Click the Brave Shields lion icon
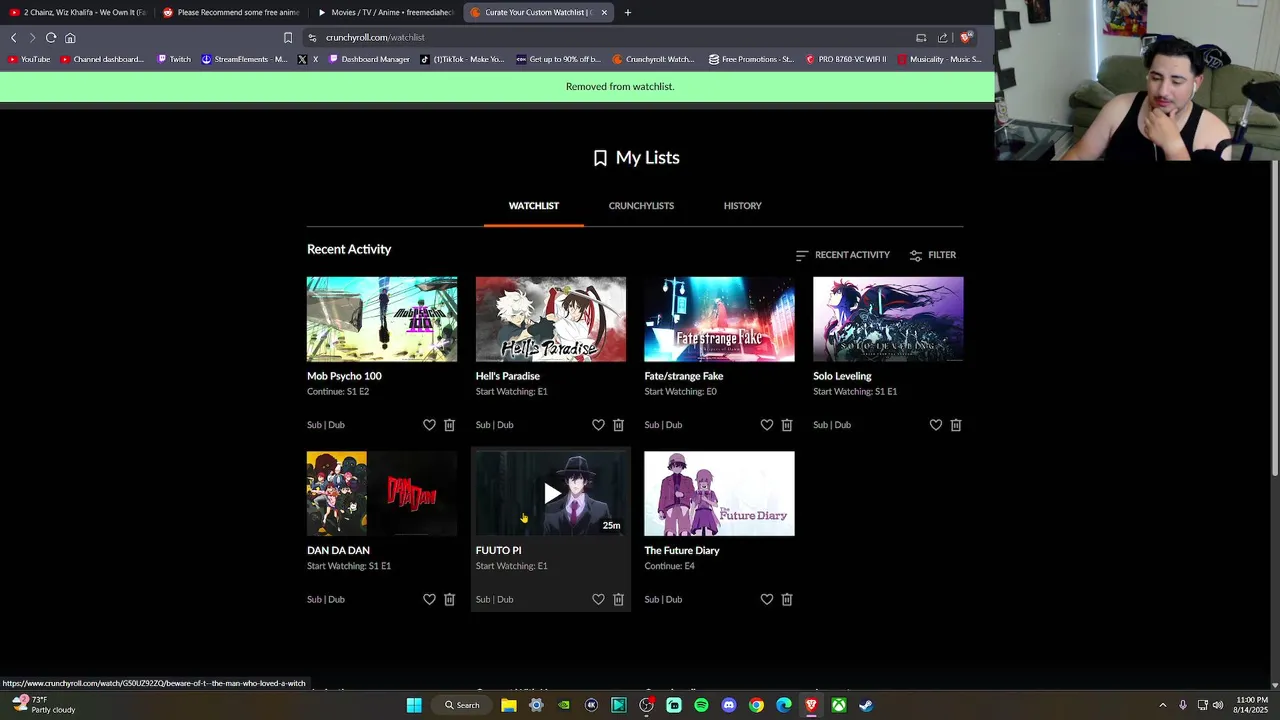 pyautogui.click(x=965, y=38)
